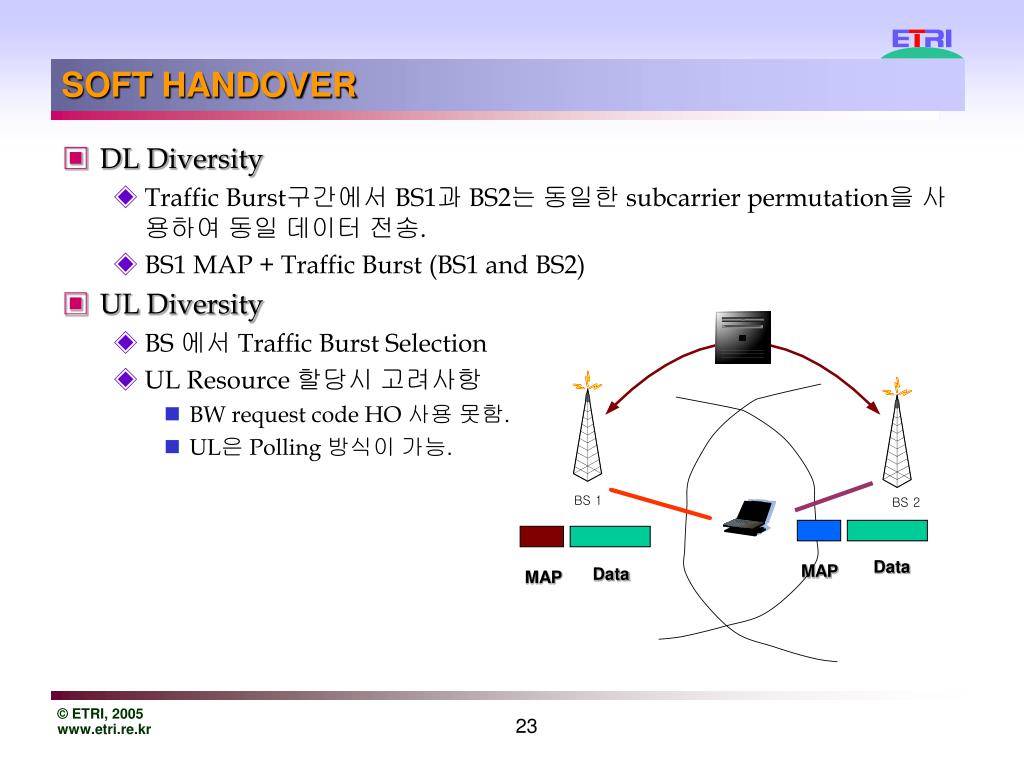This screenshot has height=768, width=1024.
Task: Click the © ETRI, 2005 copyright text
Action: 100,714
